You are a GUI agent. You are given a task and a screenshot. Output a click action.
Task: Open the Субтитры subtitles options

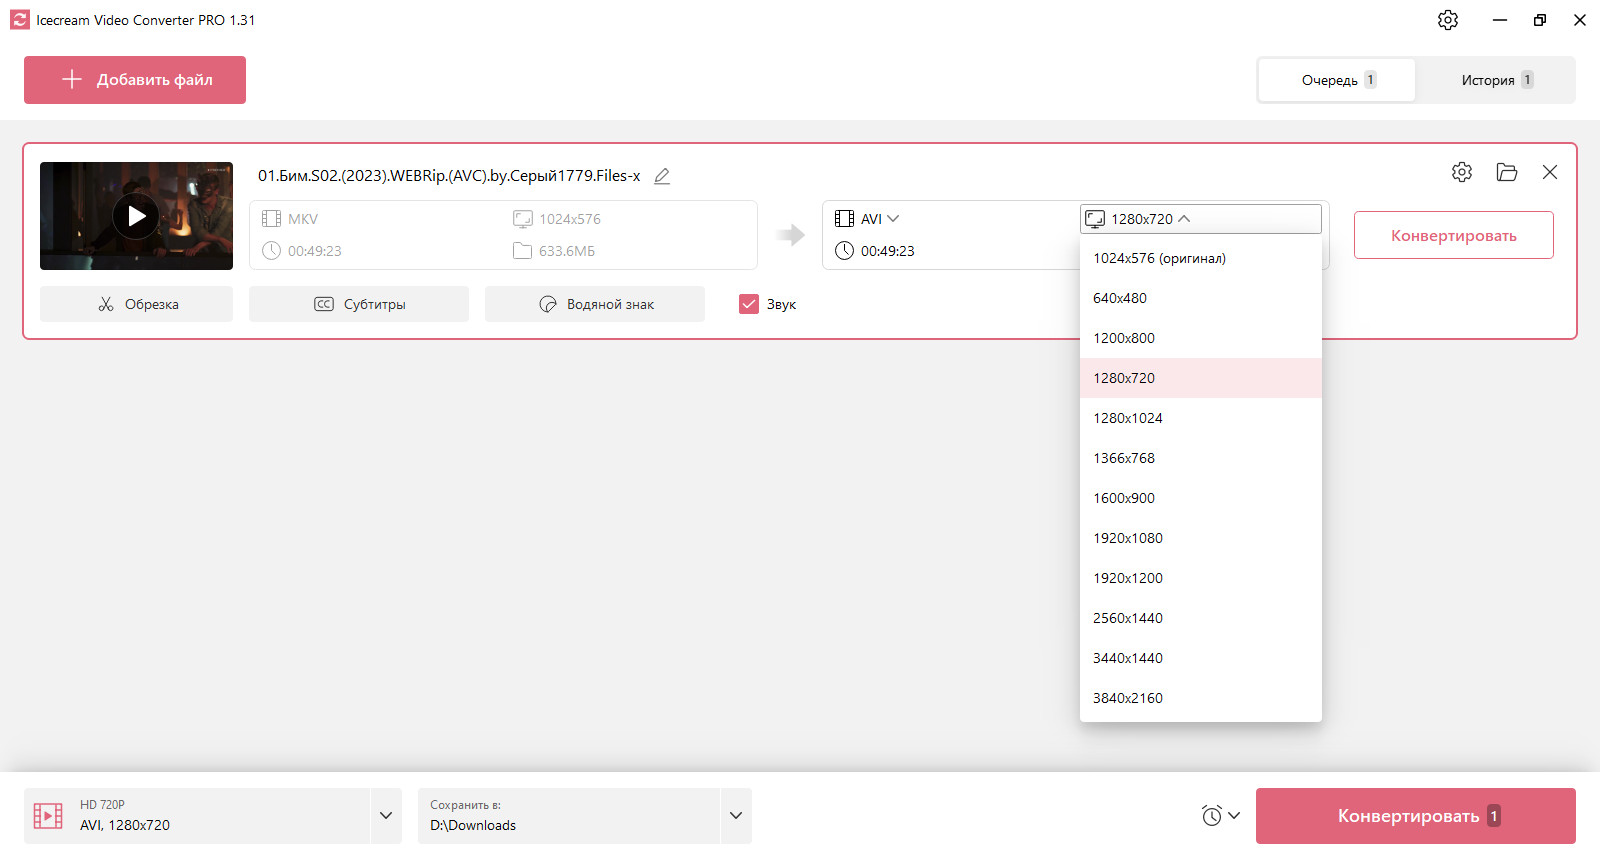pos(359,304)
